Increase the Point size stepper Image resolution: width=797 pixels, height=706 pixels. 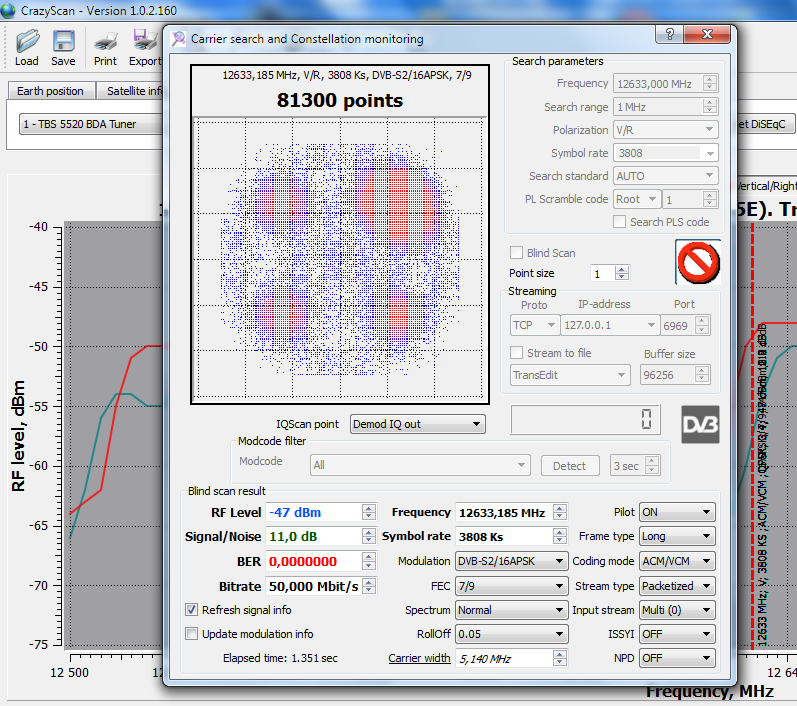click(x=622, y=269)
